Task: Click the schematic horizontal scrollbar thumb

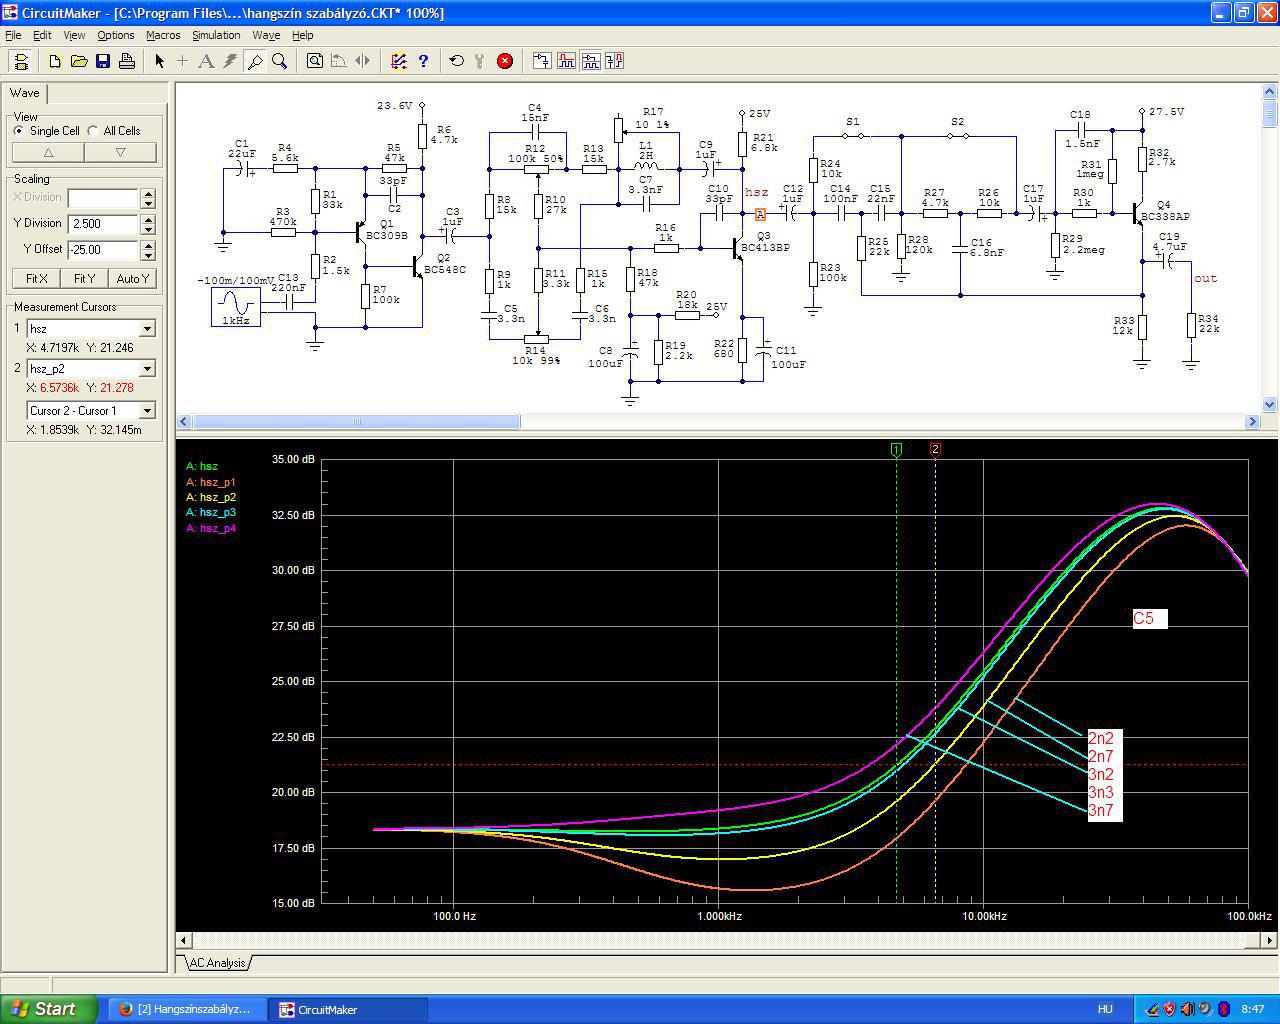Action: pos(357,422)
